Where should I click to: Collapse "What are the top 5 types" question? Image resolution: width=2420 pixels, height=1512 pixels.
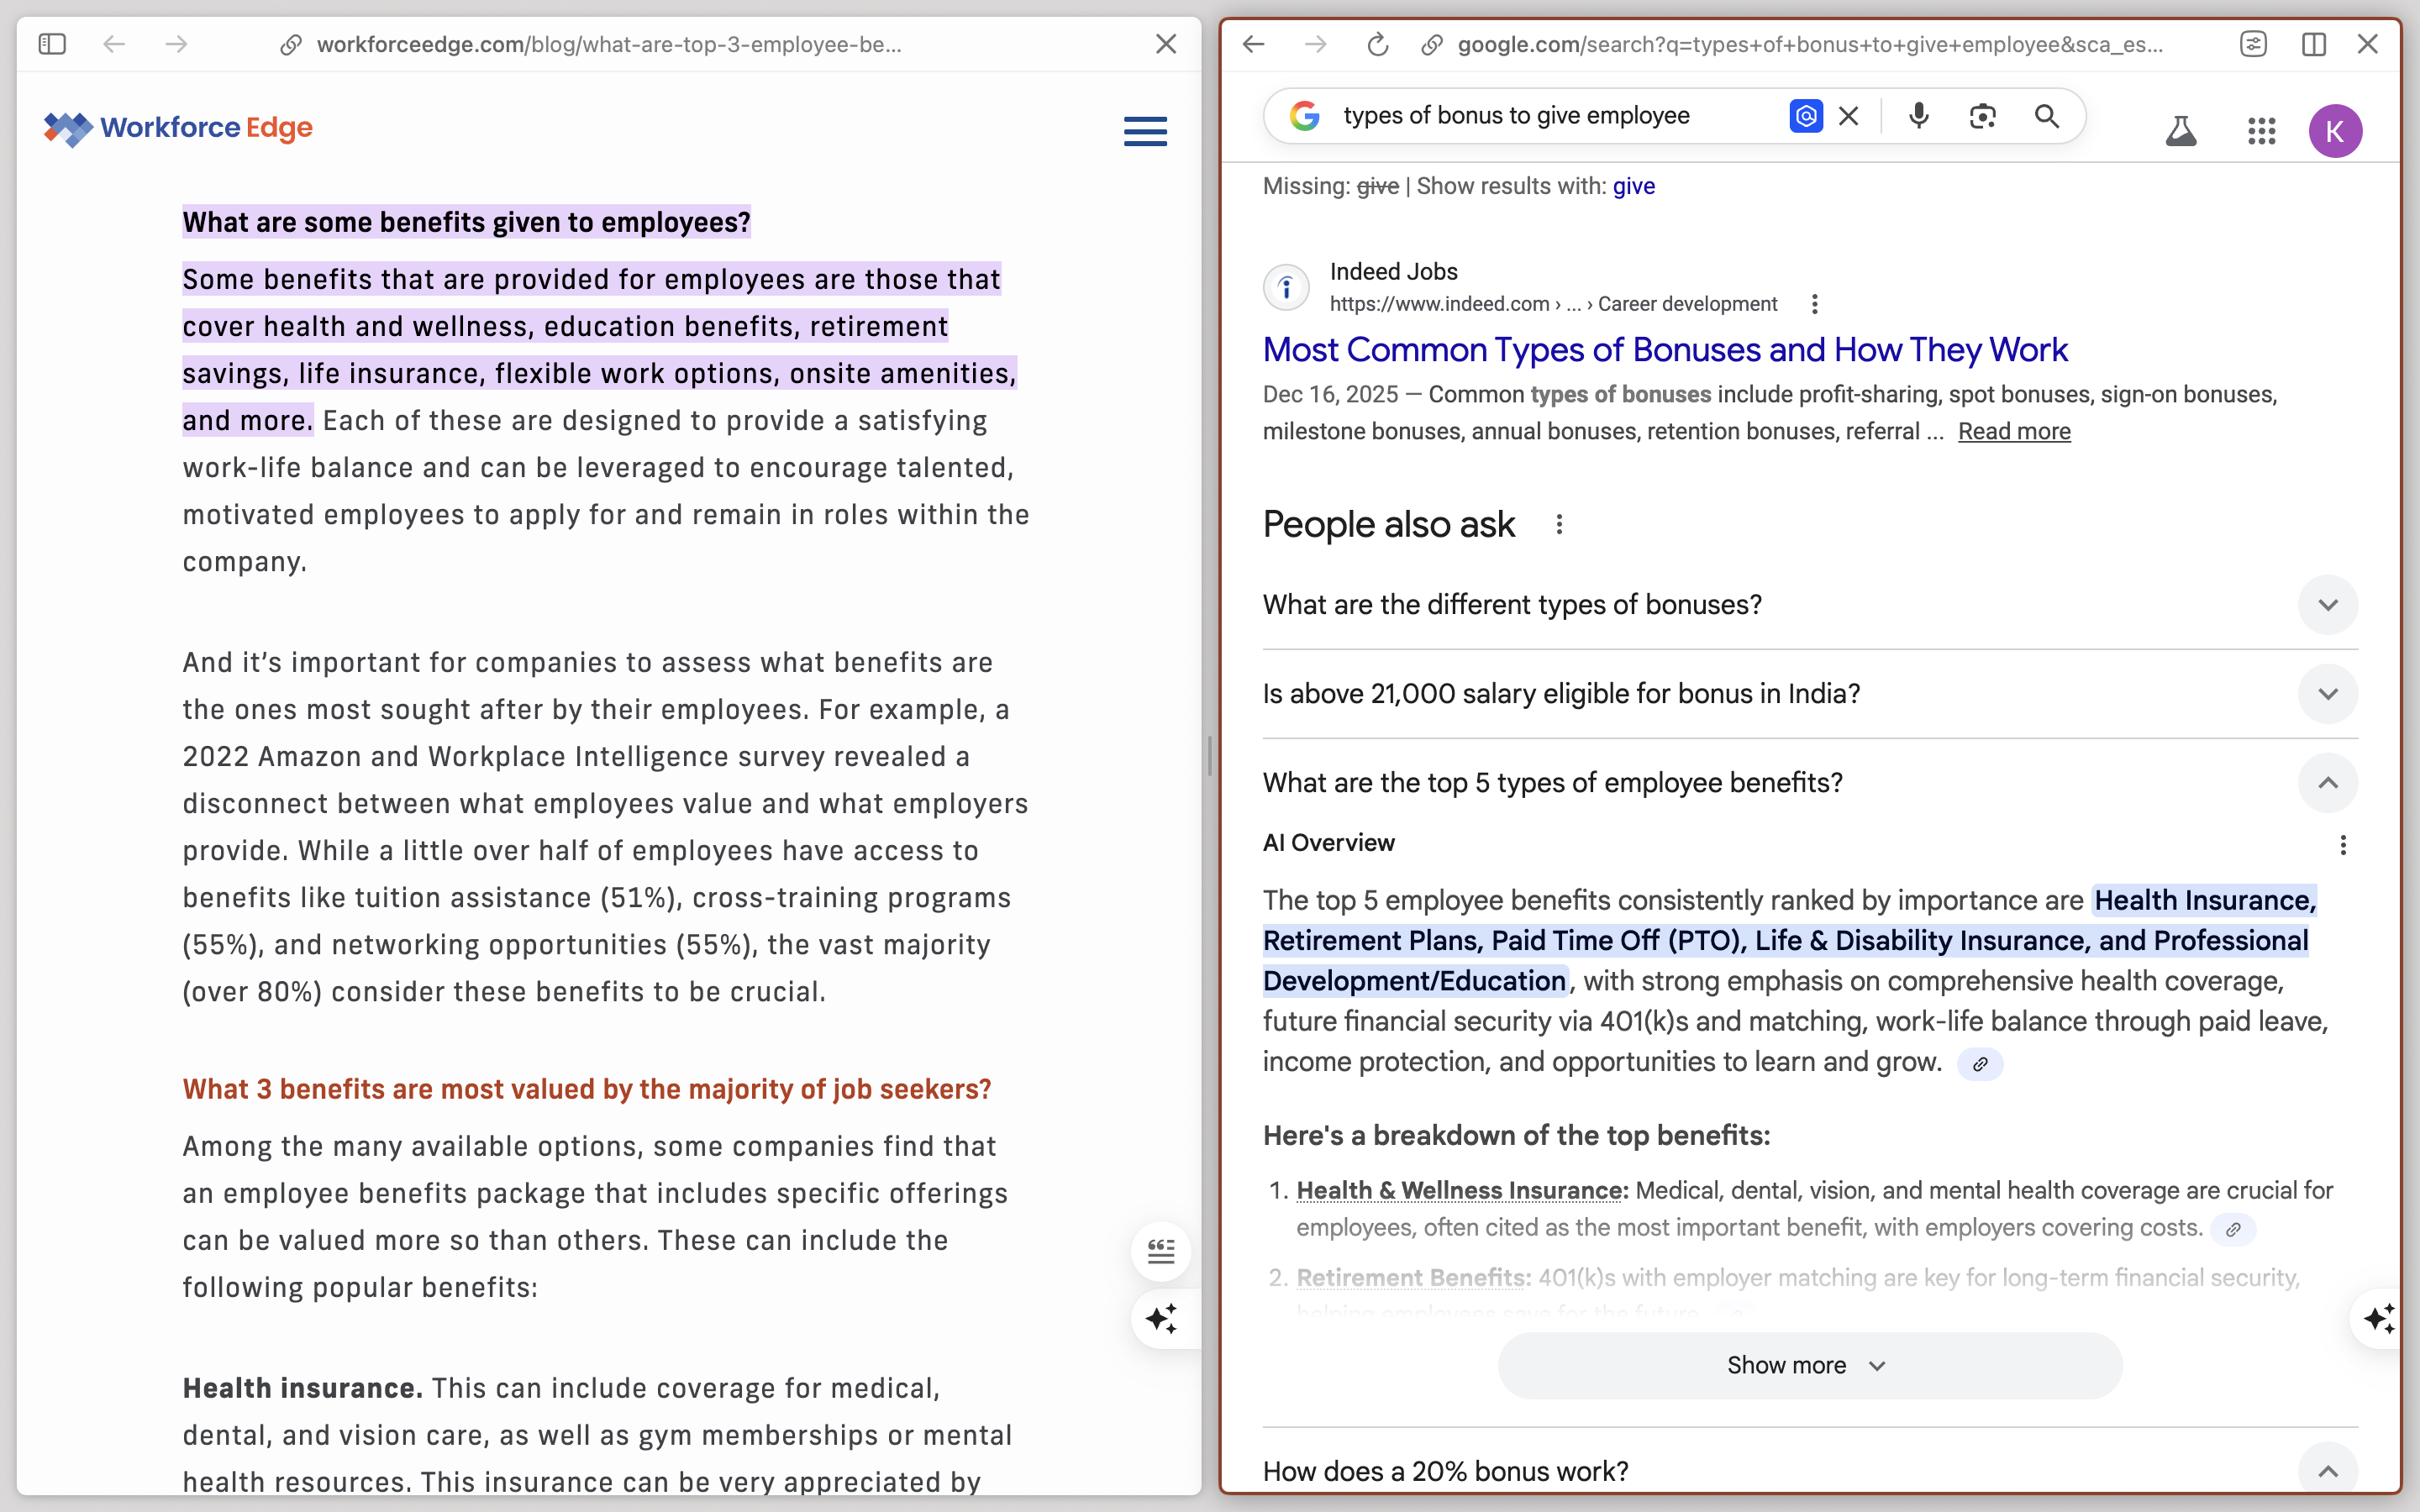click(2327, 783)
